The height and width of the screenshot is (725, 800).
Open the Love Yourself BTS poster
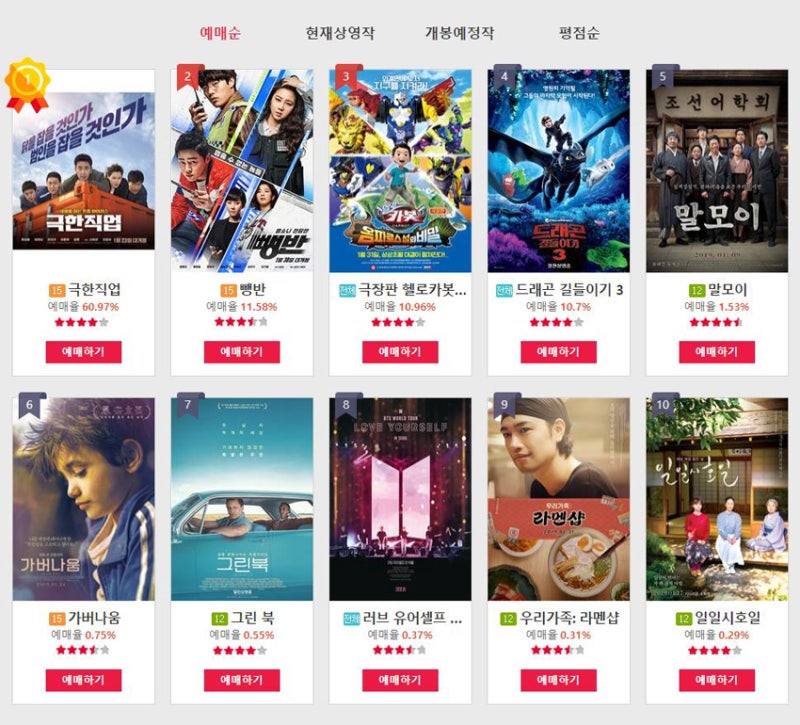point(400,499)
